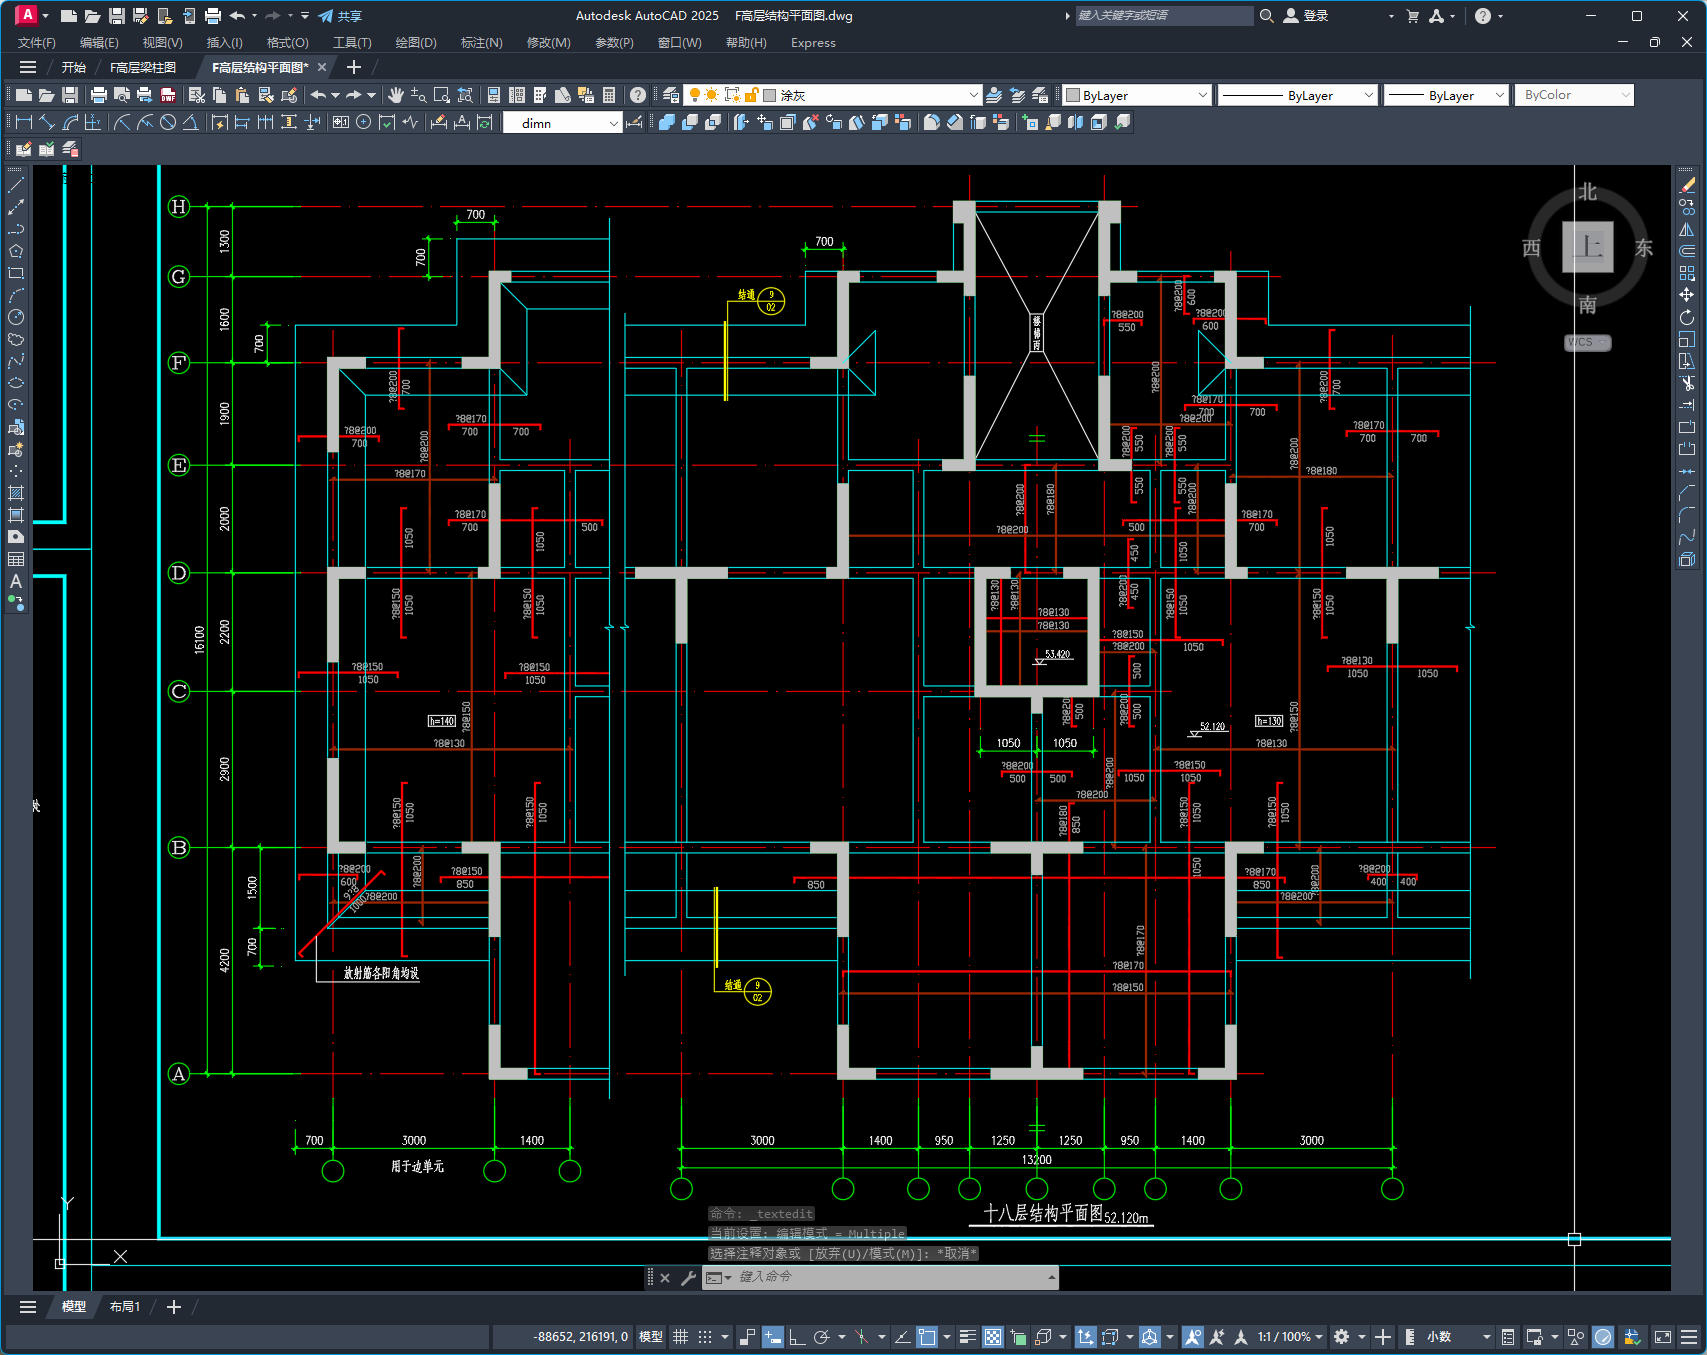Click the 模型 model space status button

[651, 1337]
